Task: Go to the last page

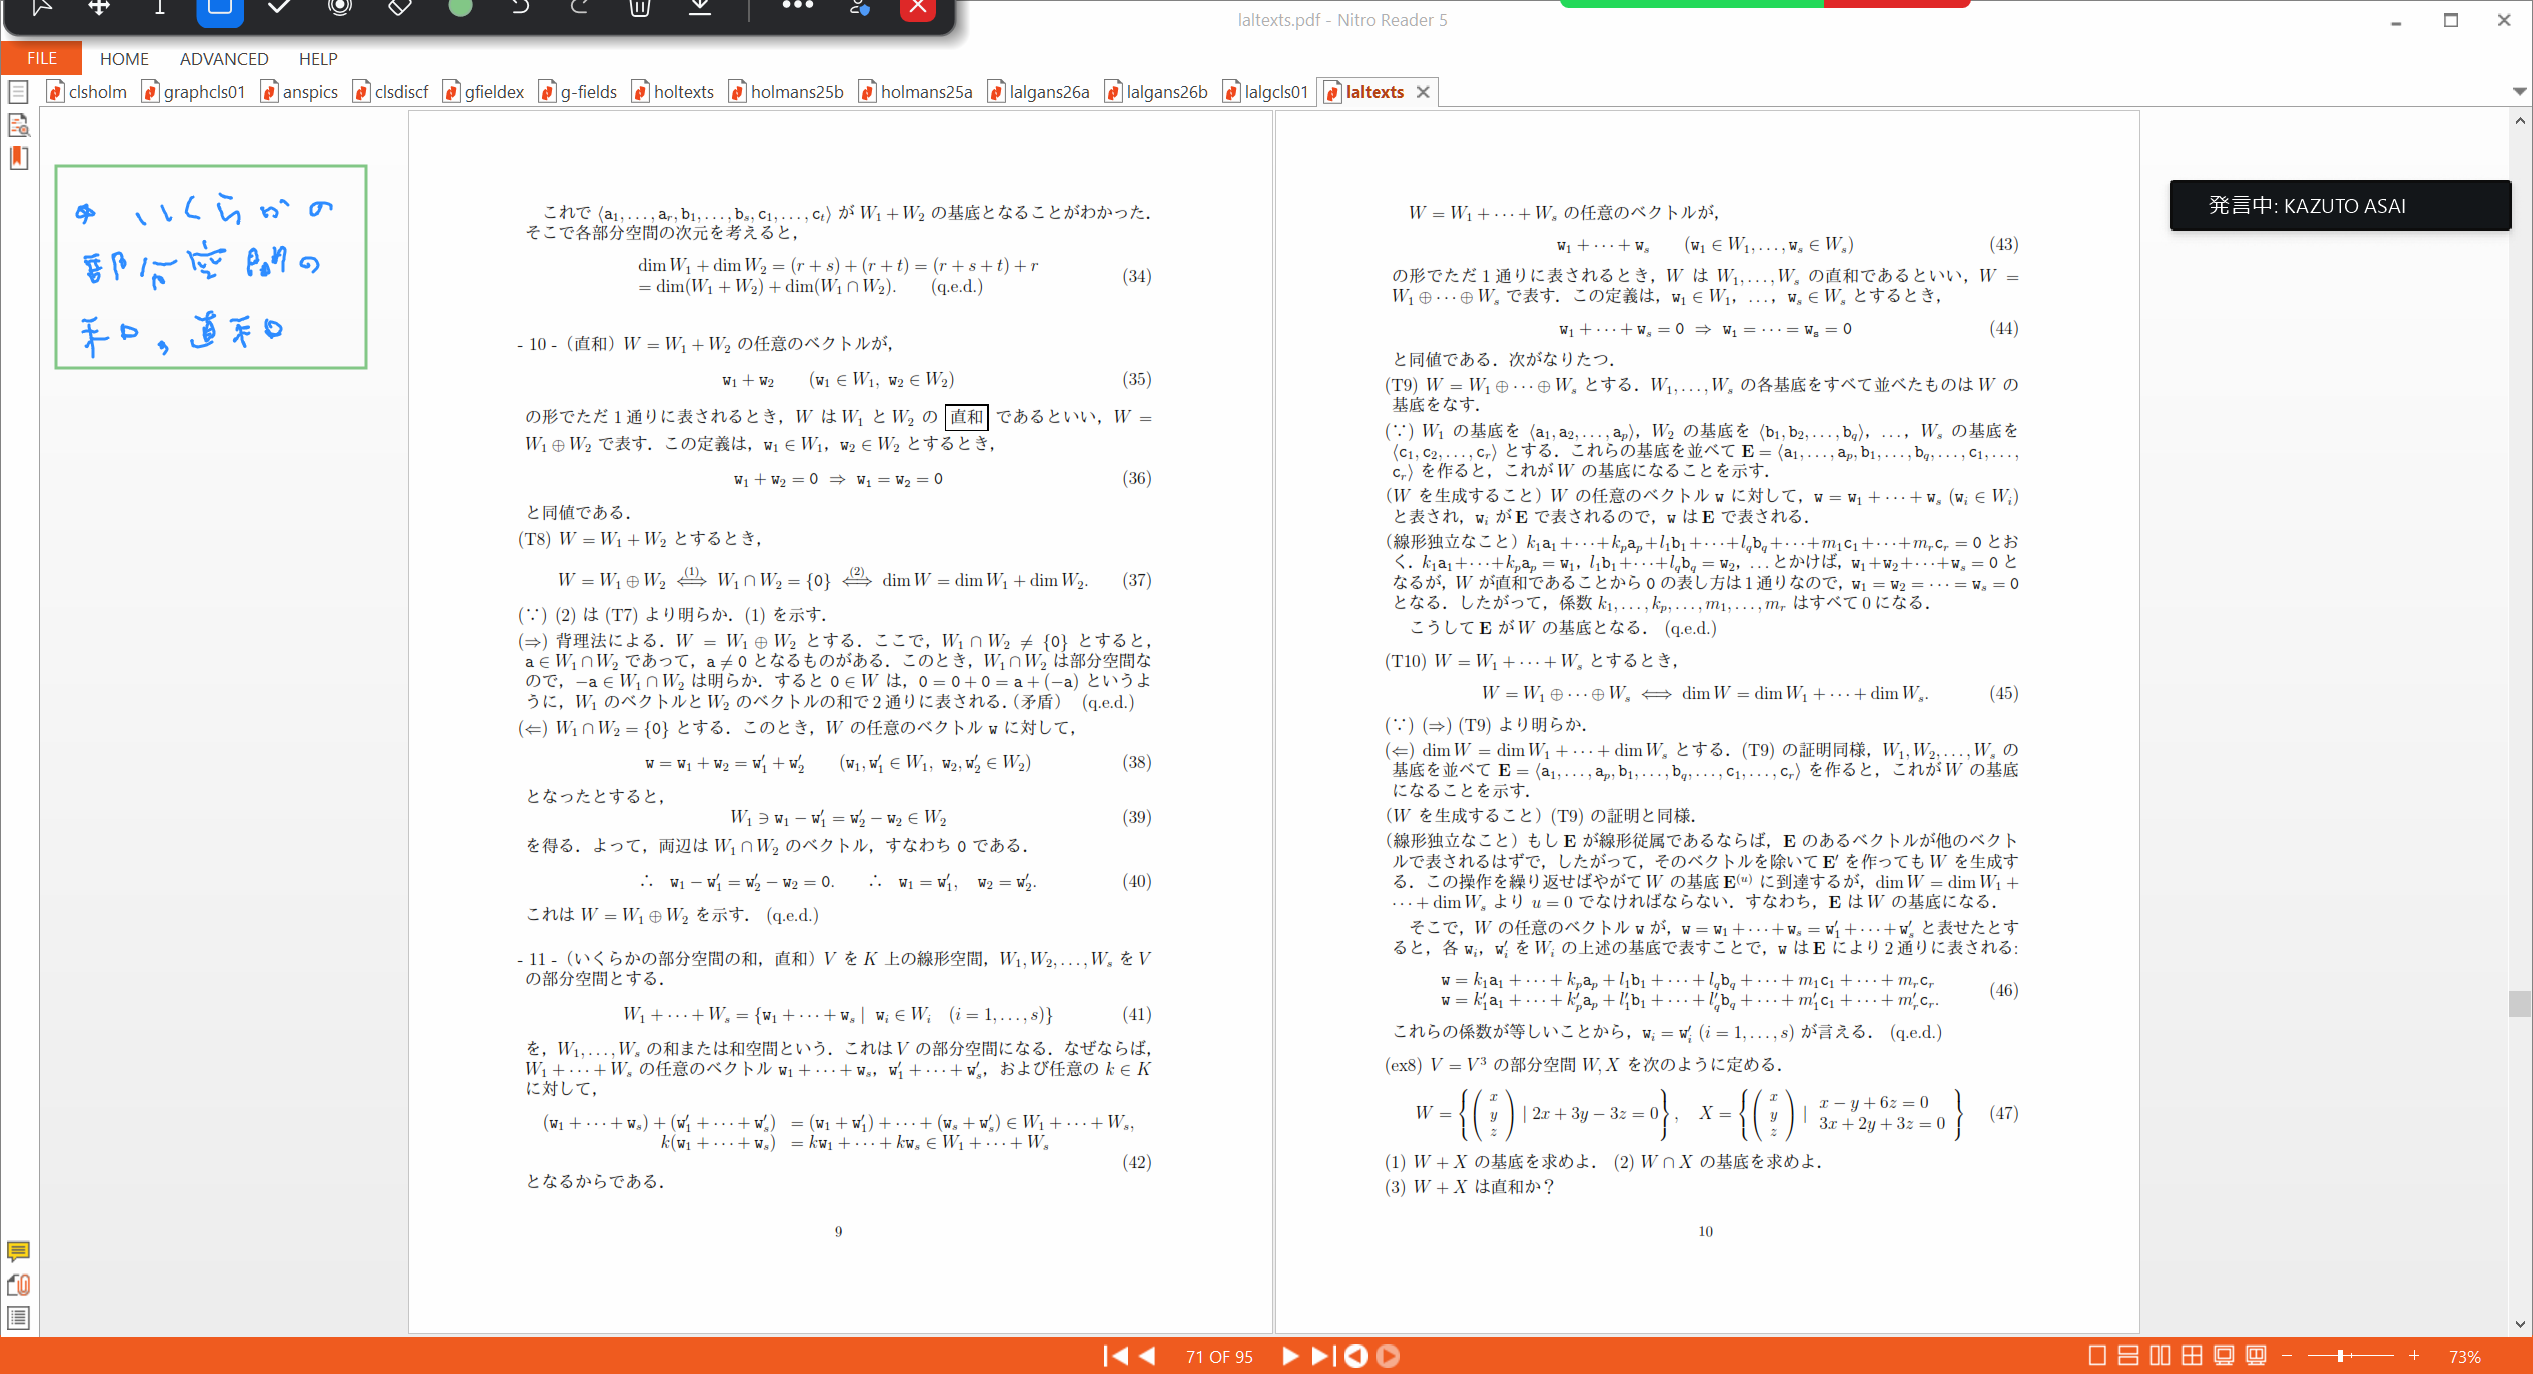Action: pos(1322,1356)
